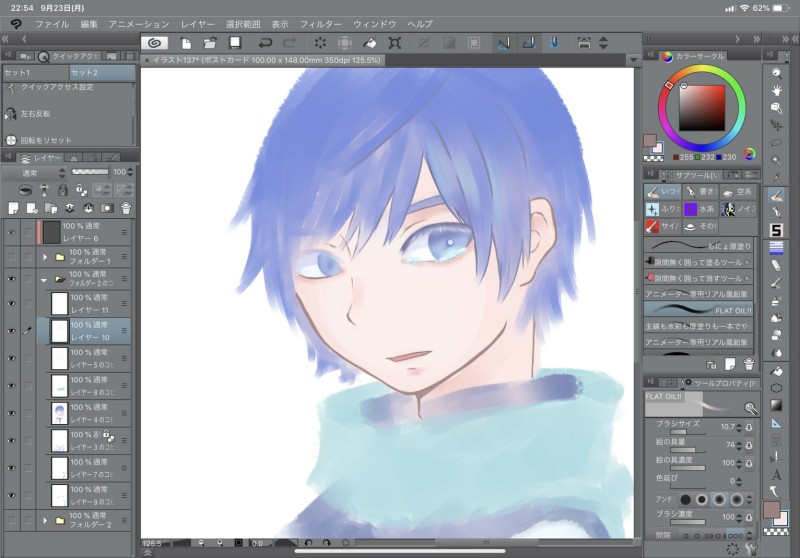Select the text tool
This screenshot has height=558, width=800.
776,475
